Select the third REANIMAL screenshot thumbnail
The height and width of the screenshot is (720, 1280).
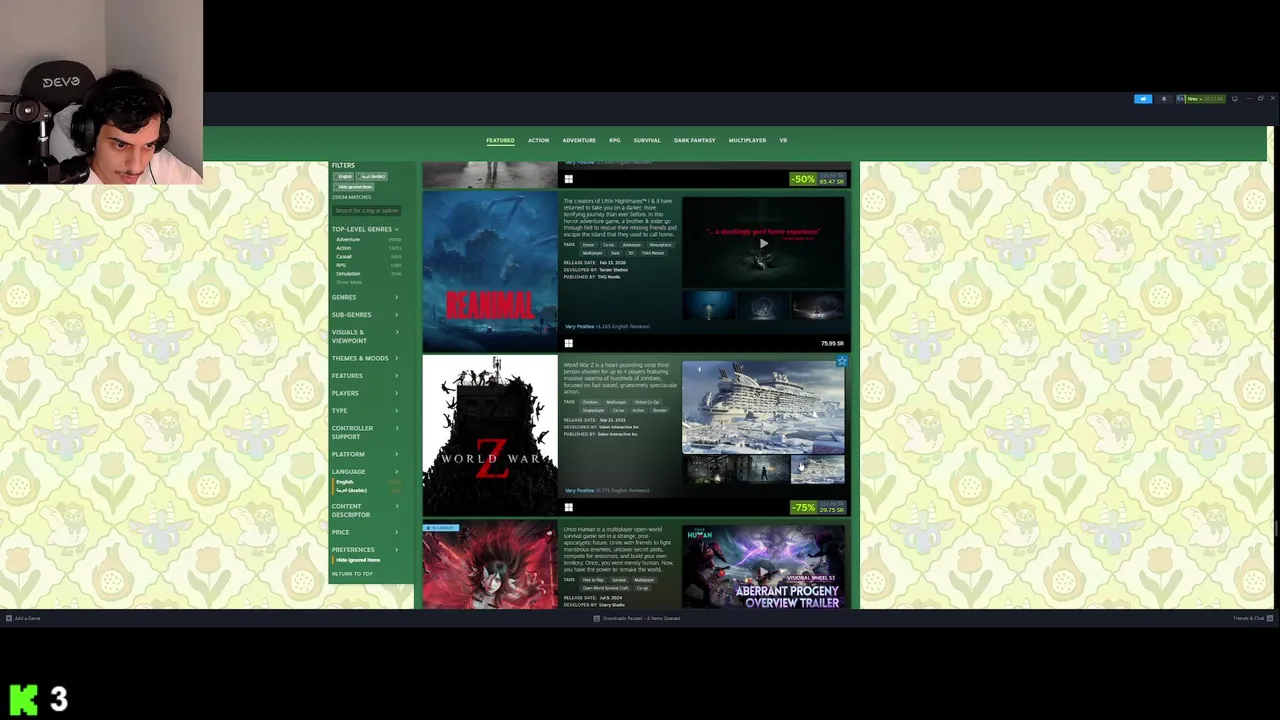pyautogui.click(x=818, y=305)
